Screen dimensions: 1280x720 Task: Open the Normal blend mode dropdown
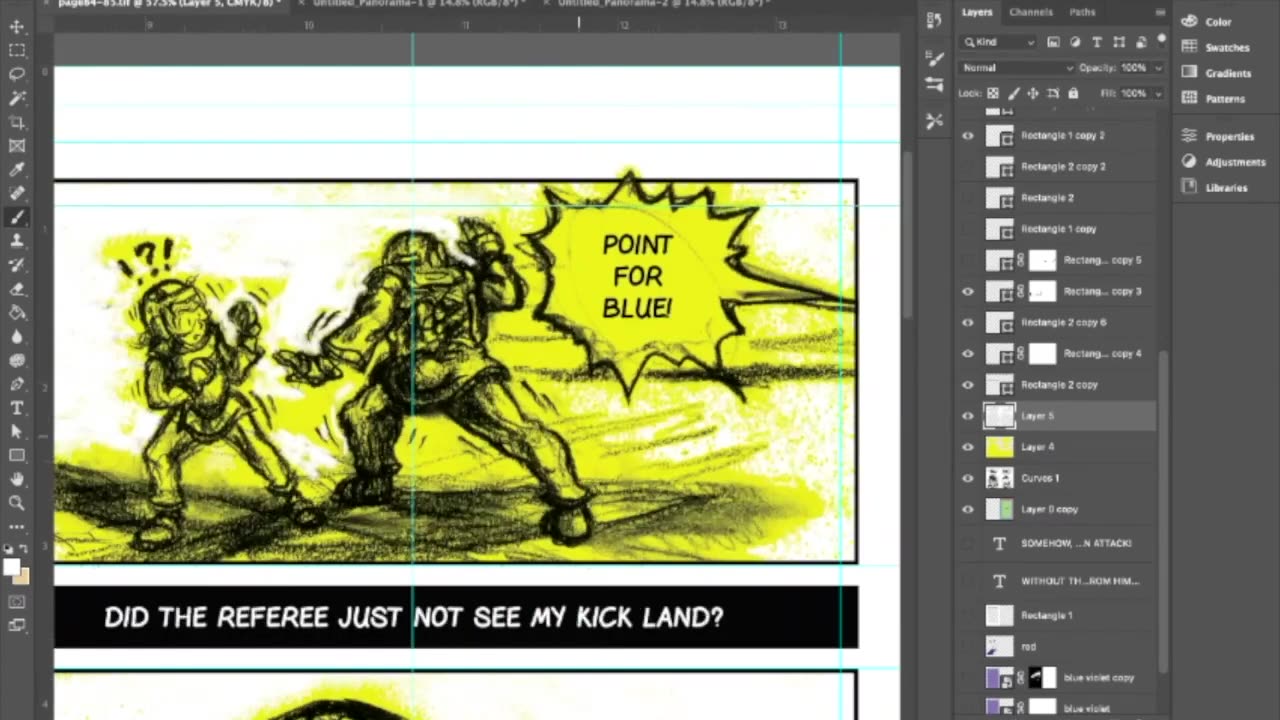pos(1016,68)
